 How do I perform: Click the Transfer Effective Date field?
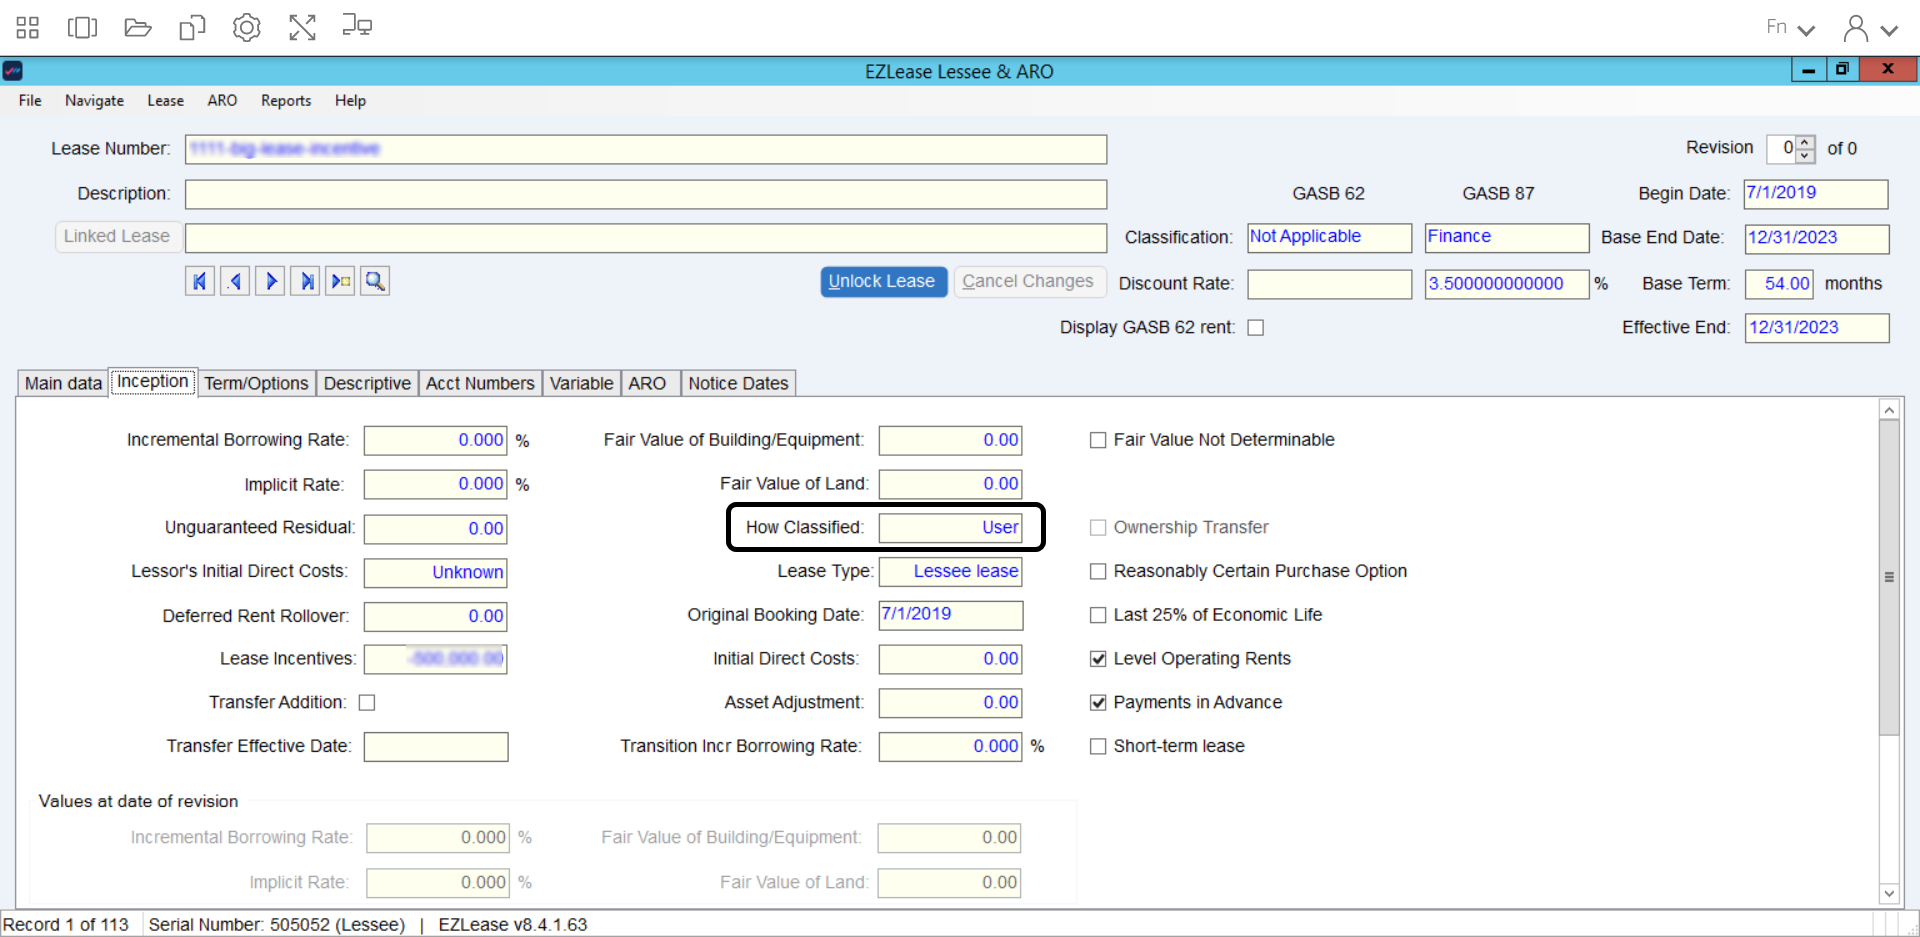[435, 747]
